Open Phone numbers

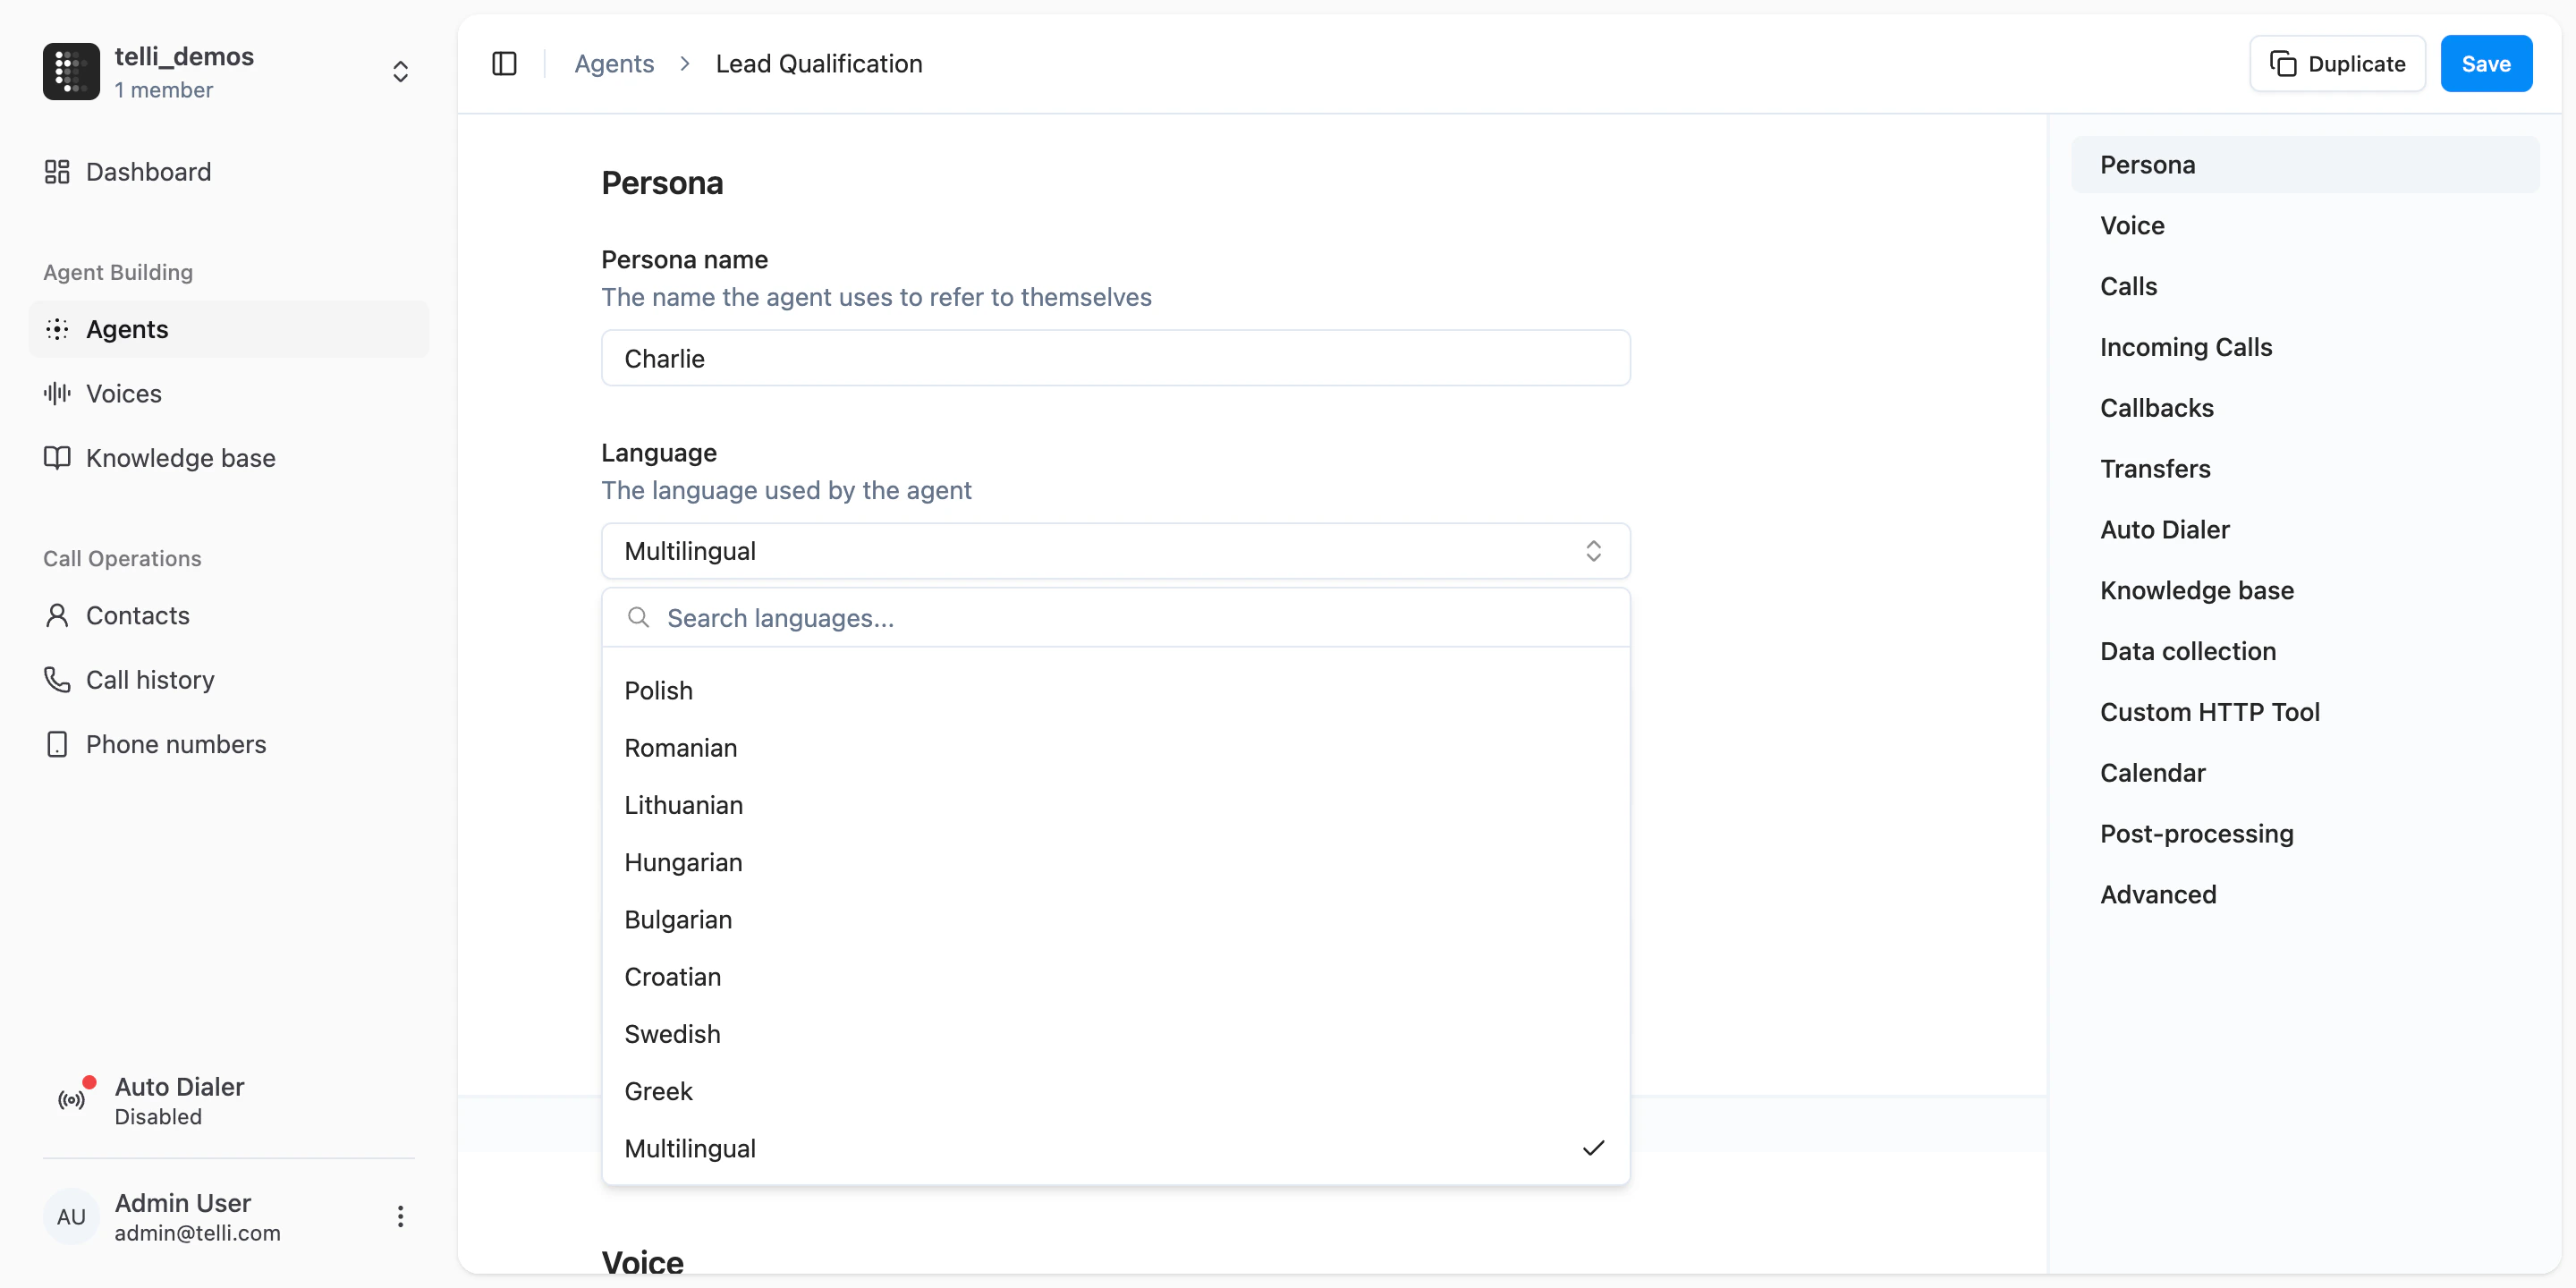[176, 743]
